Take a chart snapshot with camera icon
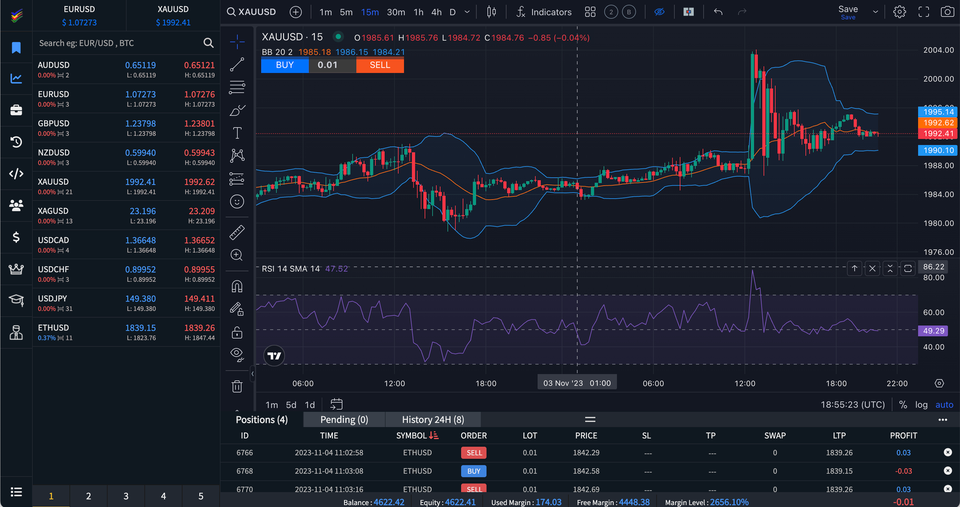This screenshot has width=960, height=507. point(947,12)
